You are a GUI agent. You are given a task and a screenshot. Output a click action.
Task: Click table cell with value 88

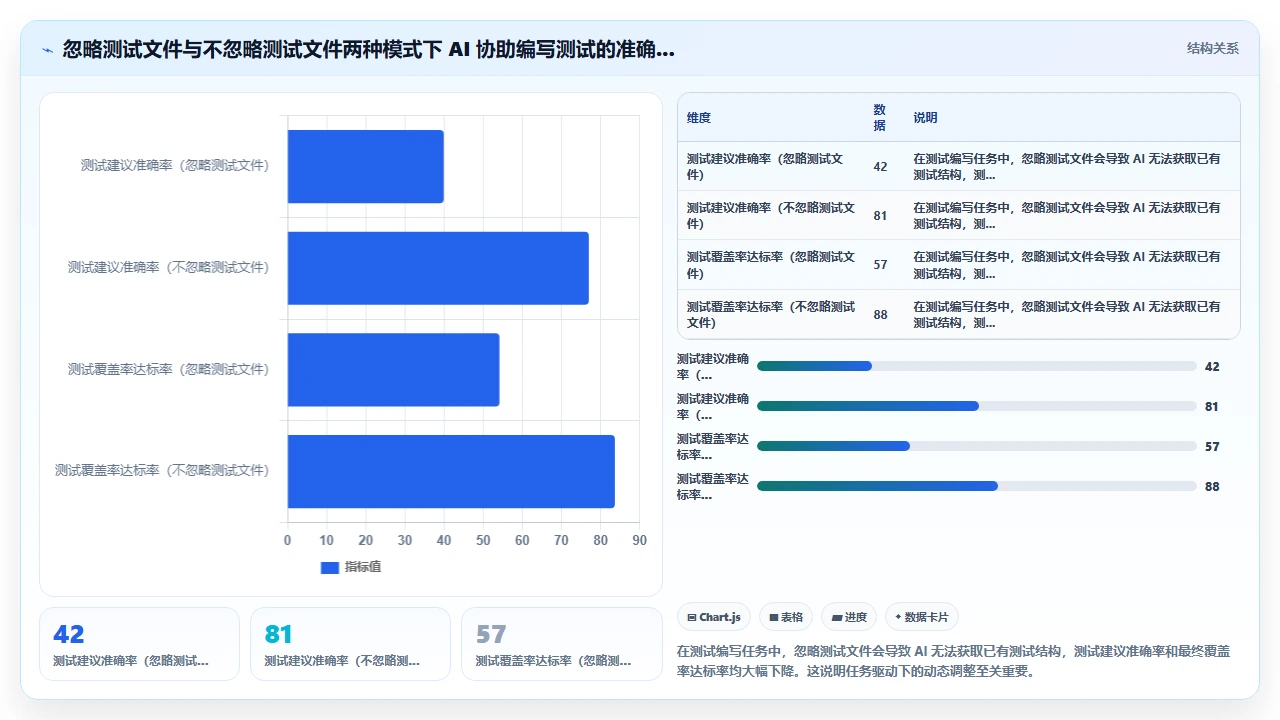click(880, 315)
